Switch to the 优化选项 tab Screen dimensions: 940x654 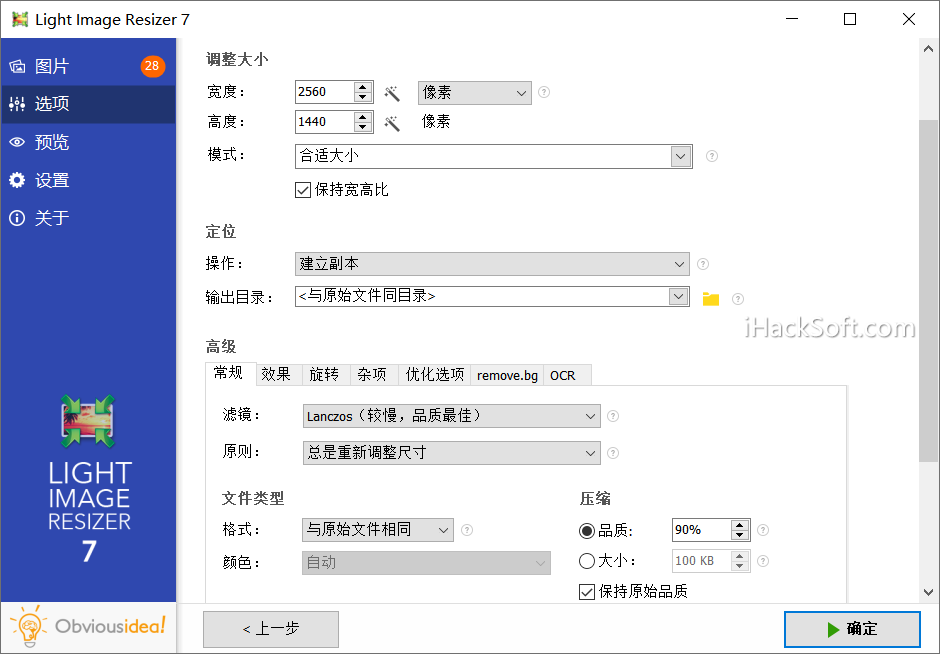[x=435, y=375]
